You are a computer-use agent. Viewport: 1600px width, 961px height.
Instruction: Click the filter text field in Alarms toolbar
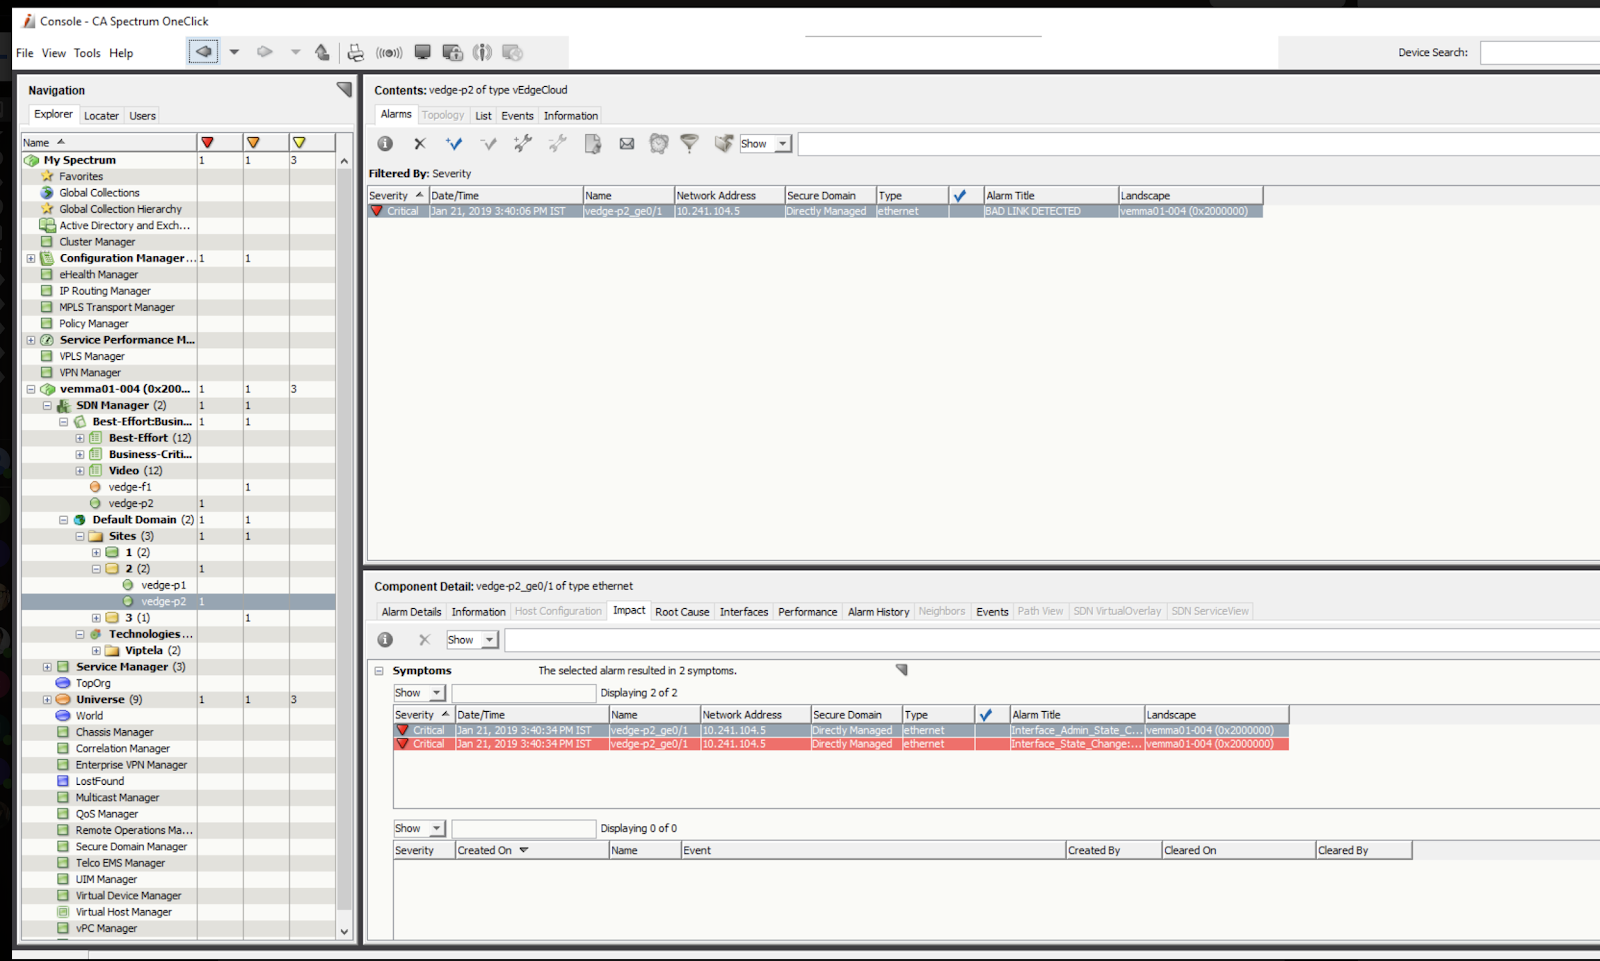click(1198, 144)
